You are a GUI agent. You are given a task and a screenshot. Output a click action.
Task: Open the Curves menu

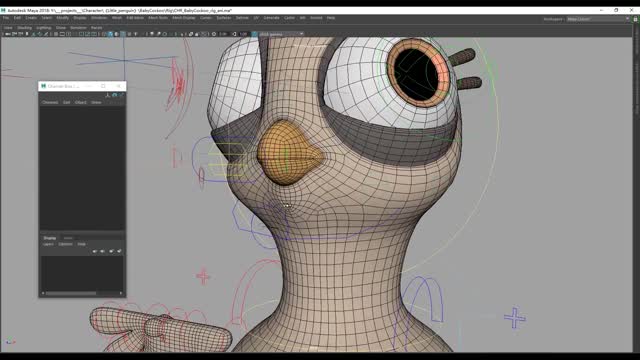point(206,18)
